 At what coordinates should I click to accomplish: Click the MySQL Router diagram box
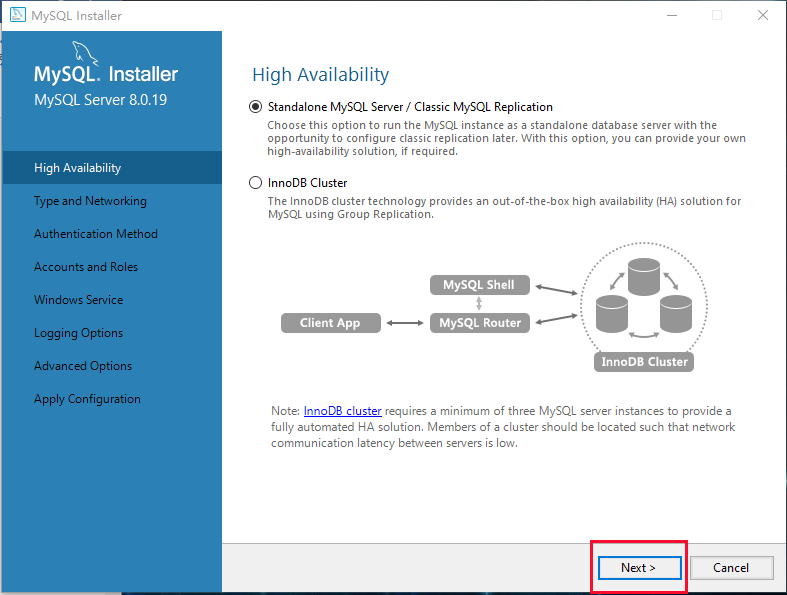(x=480, y=323)
